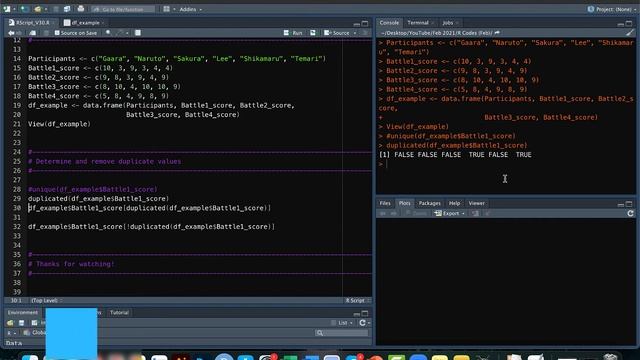Click load workspace folder icon in Environment

point(10,323)
